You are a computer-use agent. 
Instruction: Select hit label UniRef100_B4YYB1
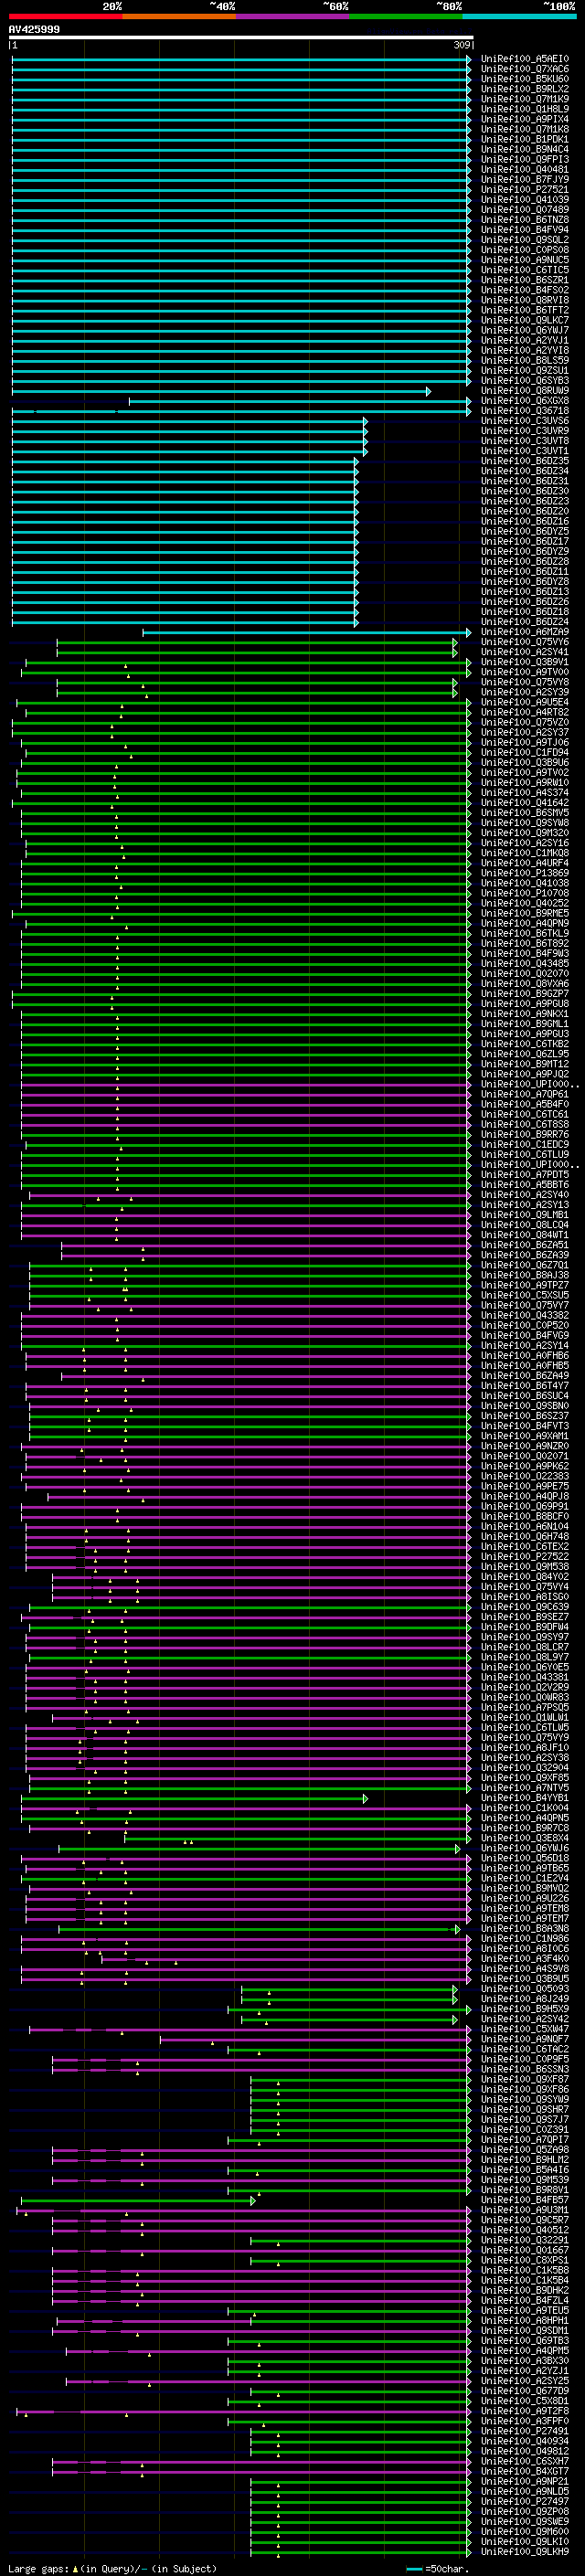(525, 1798)
